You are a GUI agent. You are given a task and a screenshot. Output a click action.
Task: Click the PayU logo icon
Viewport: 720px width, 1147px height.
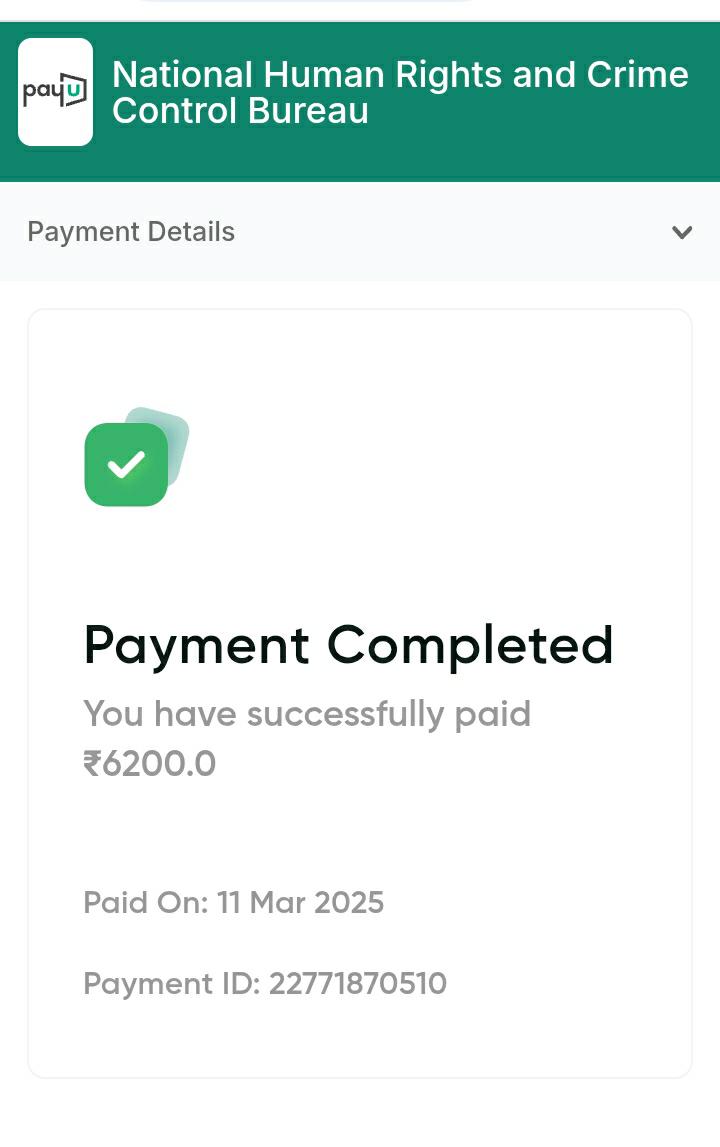click(55, 92)
